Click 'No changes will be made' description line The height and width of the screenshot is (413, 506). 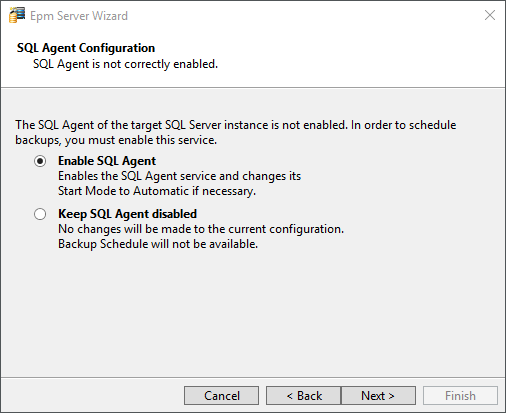201,229
